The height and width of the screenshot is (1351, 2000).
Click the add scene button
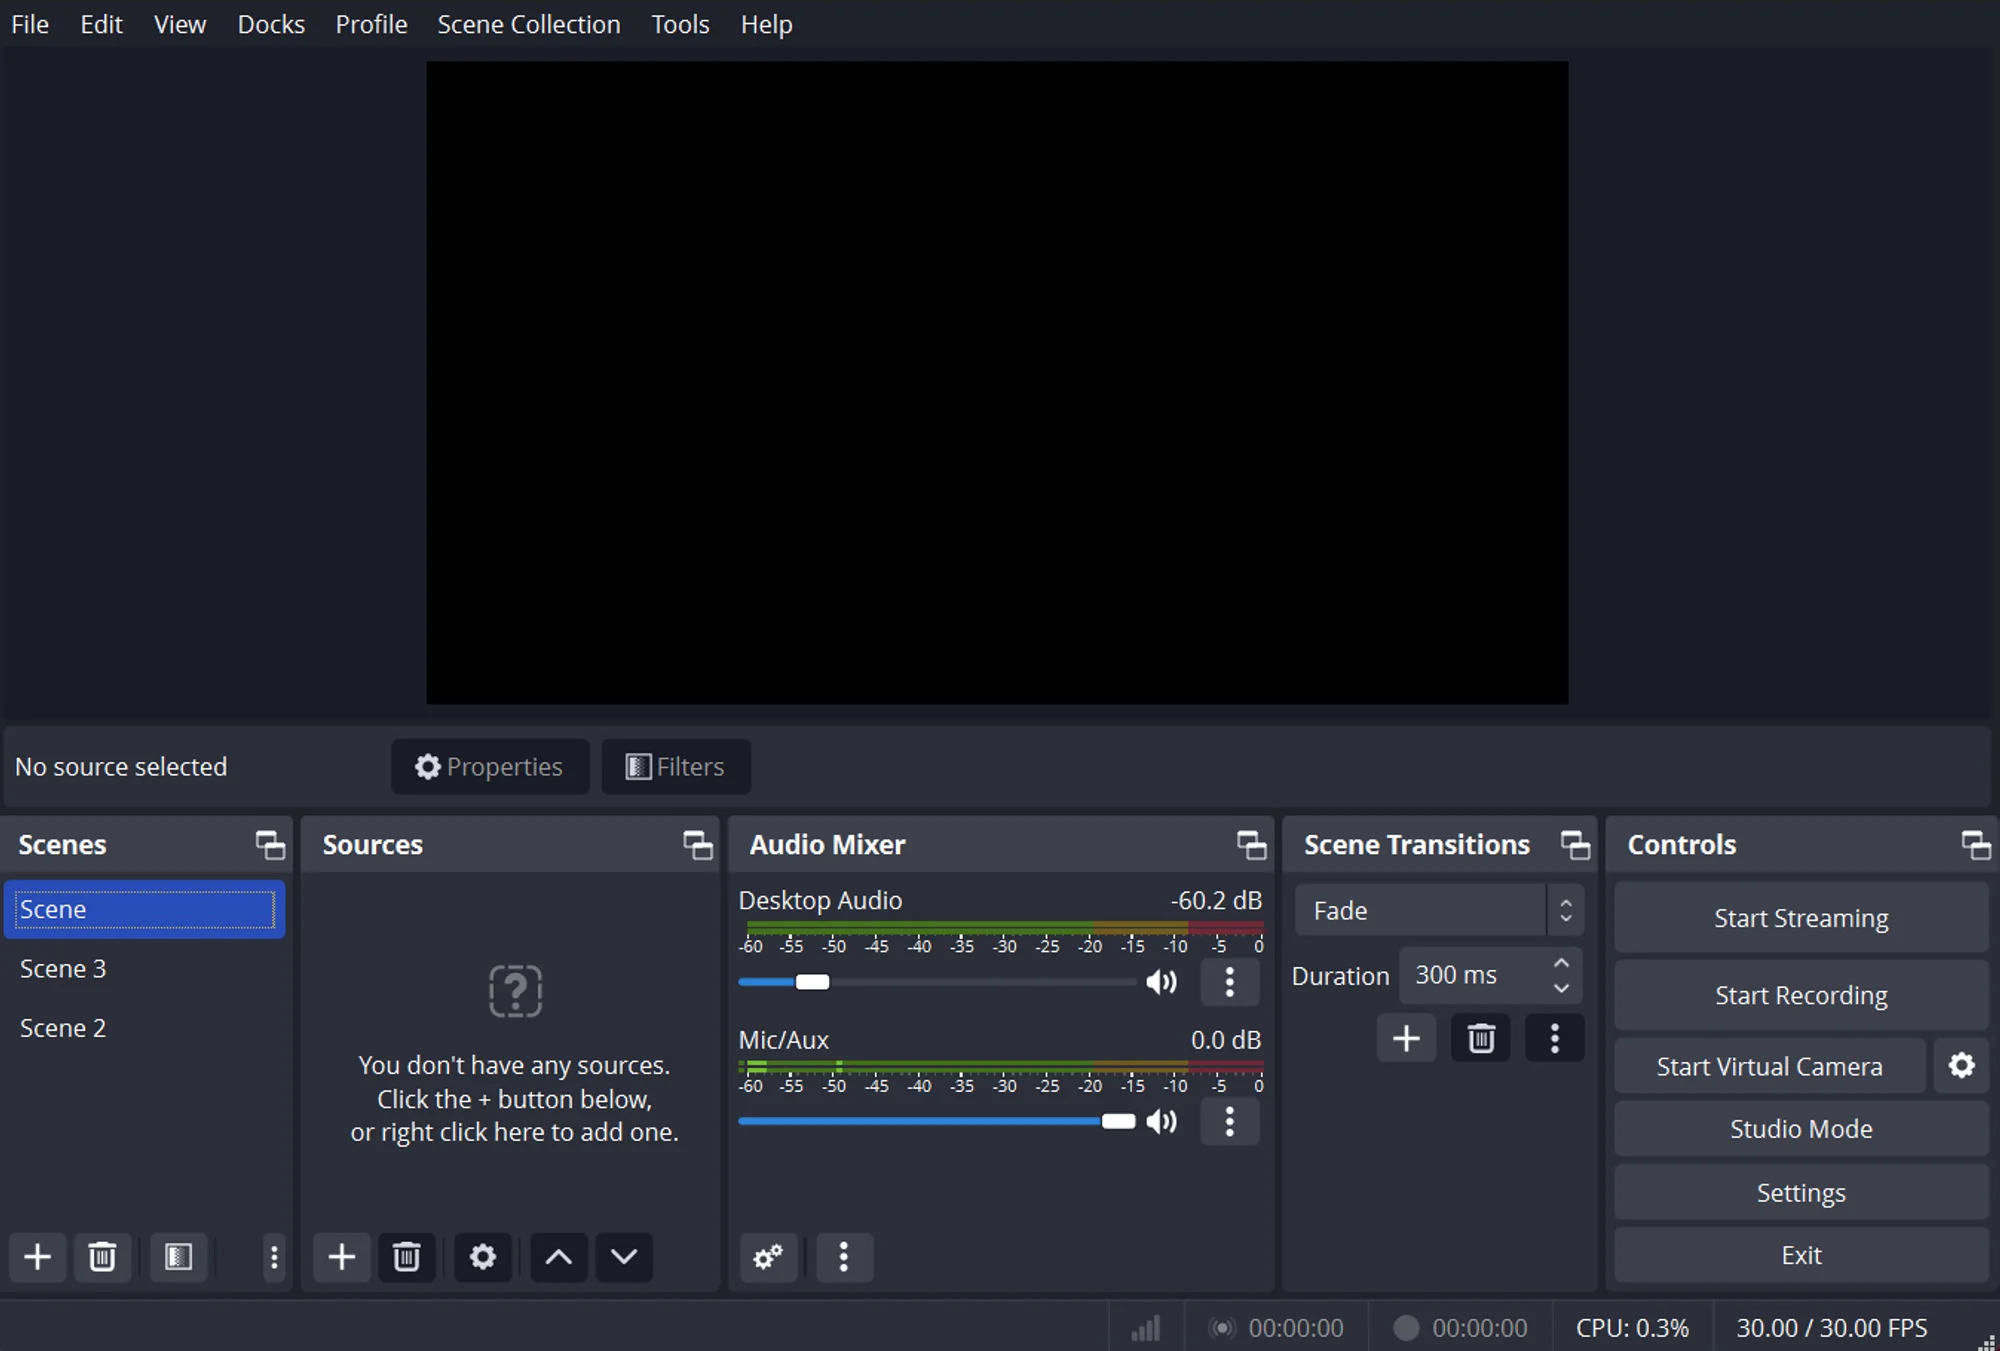[36, 1256]
